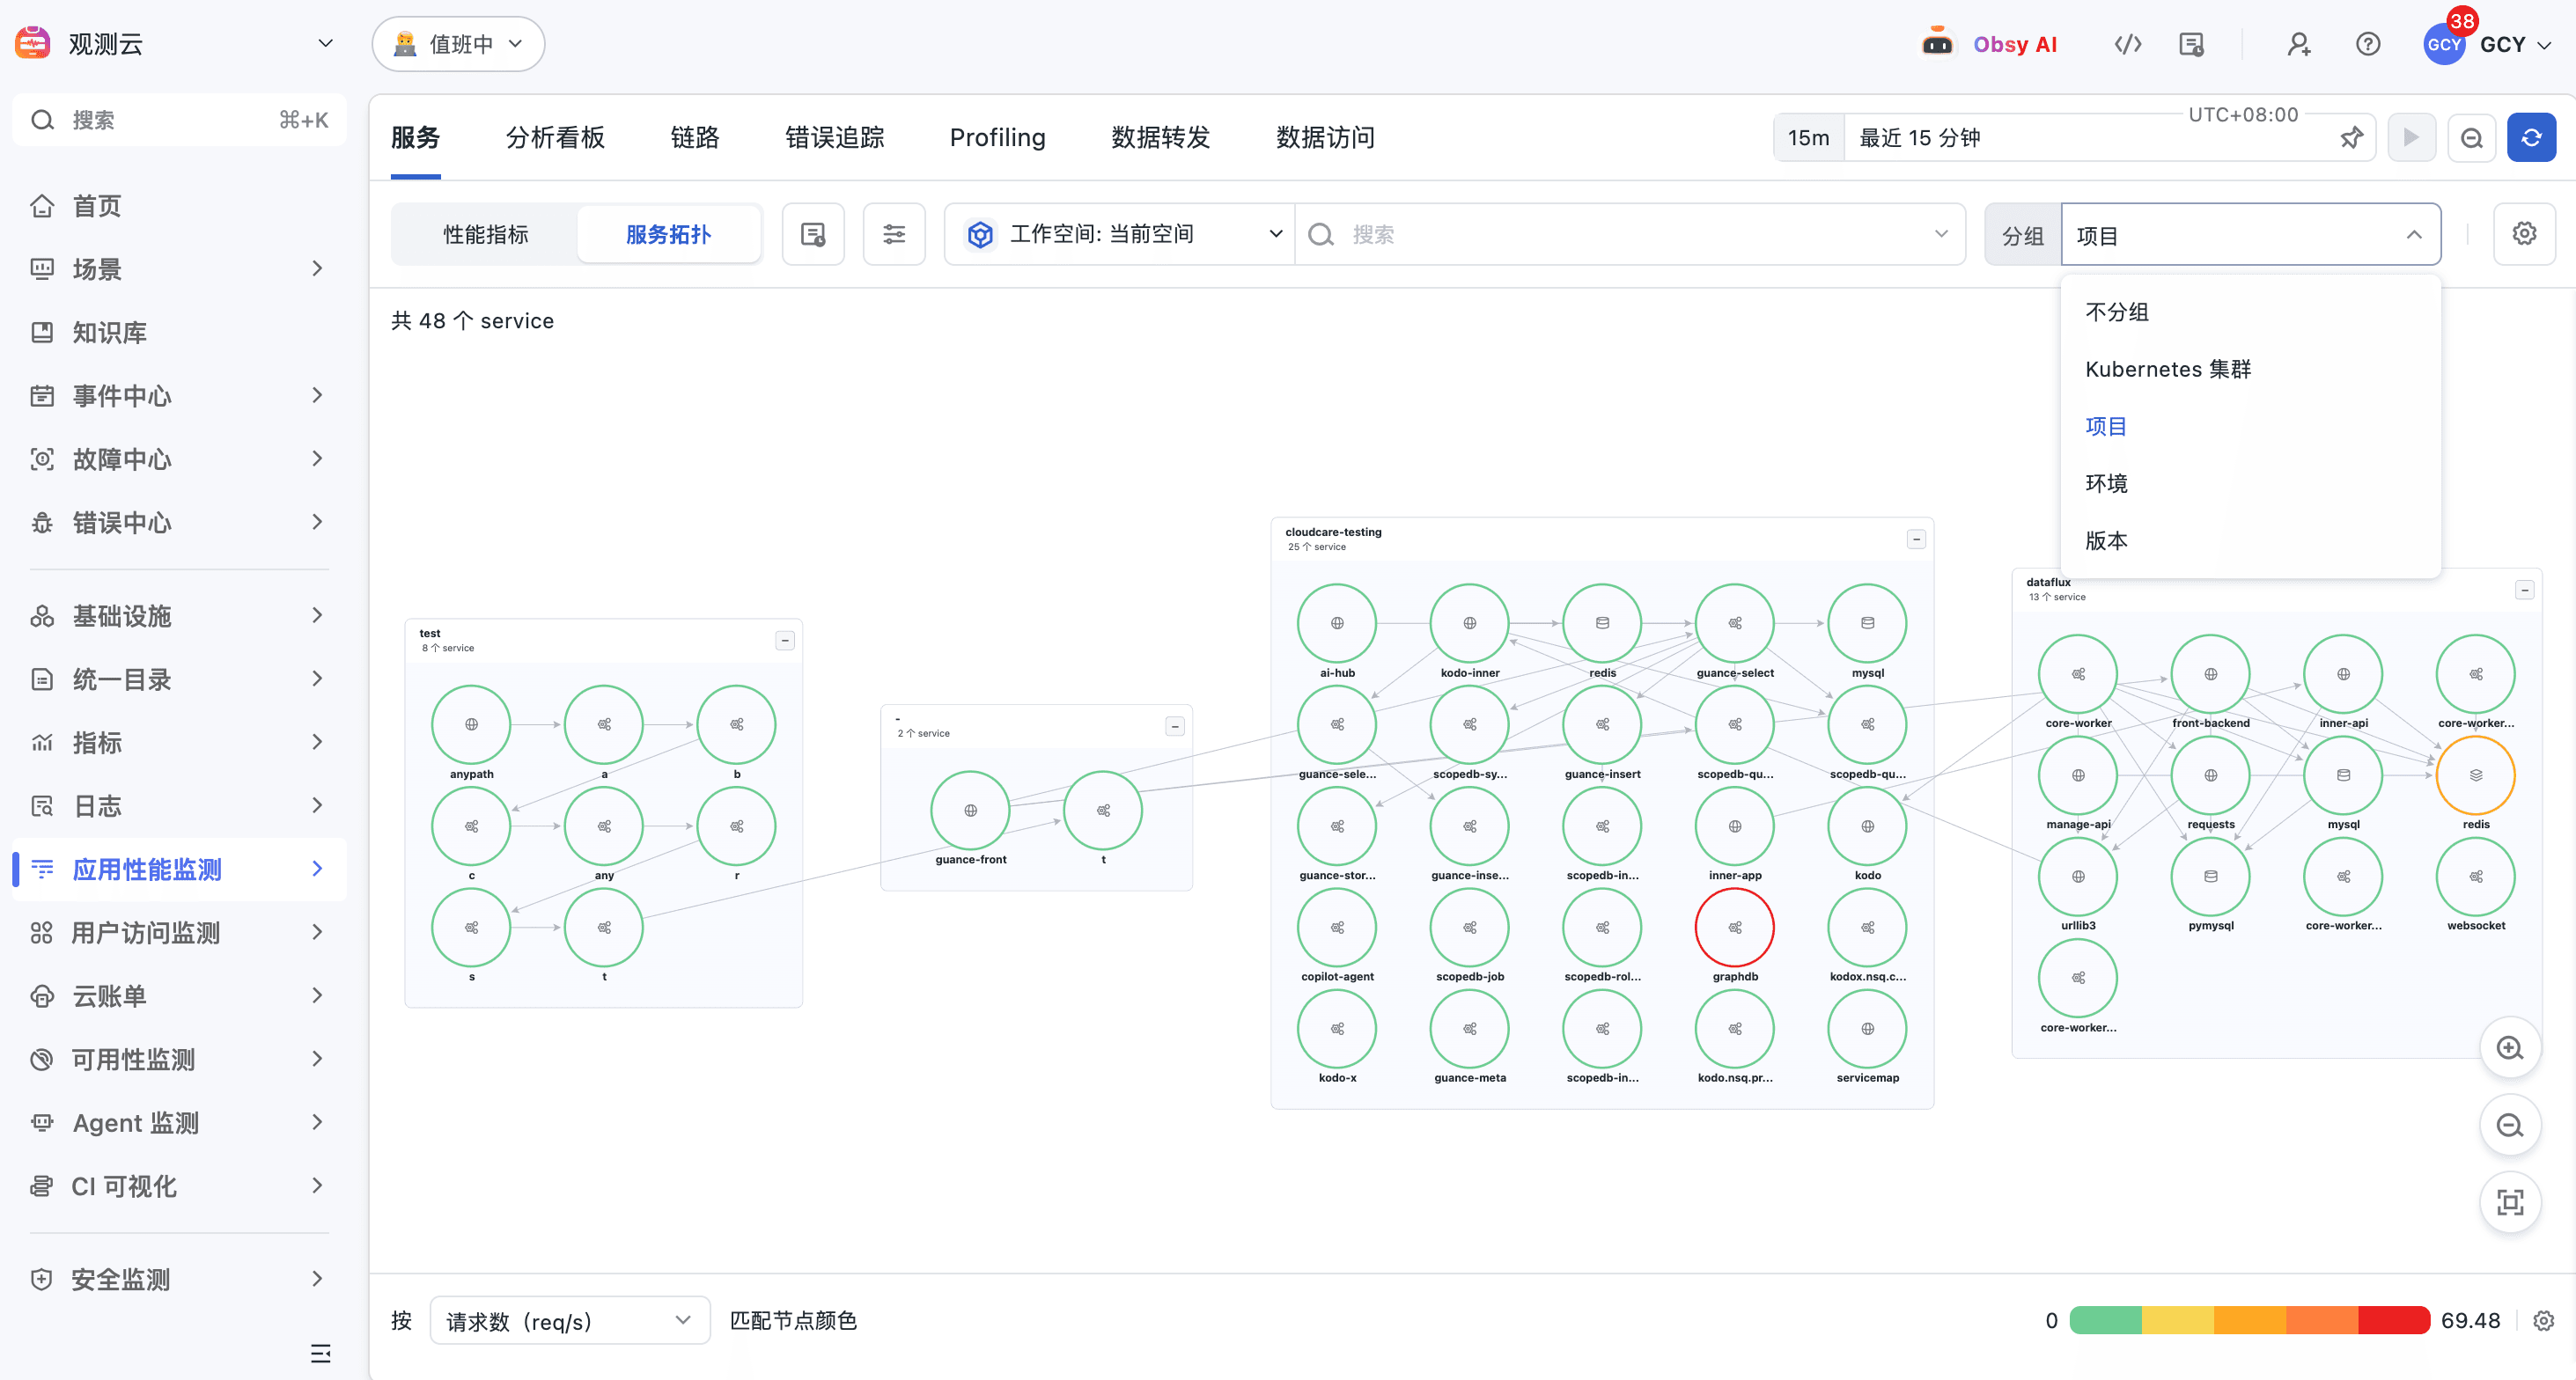Collapse the cloudcare-testing group box
Viewport: 2576px width, 1380px height.
click(1916, 539)
